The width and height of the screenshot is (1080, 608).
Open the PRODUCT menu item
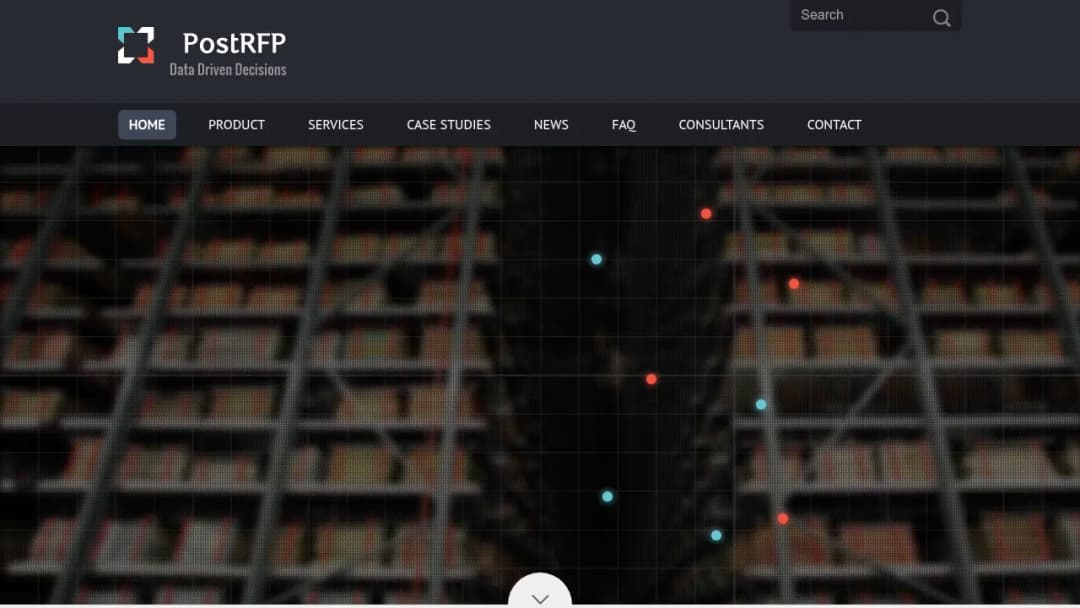coord(236,125)
